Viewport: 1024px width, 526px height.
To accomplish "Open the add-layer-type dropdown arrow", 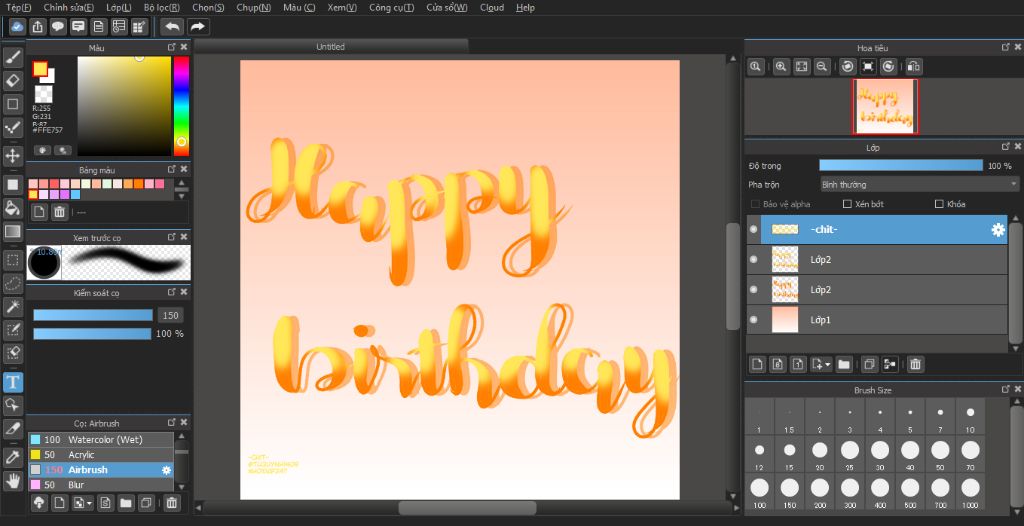I will click(828, 365).
